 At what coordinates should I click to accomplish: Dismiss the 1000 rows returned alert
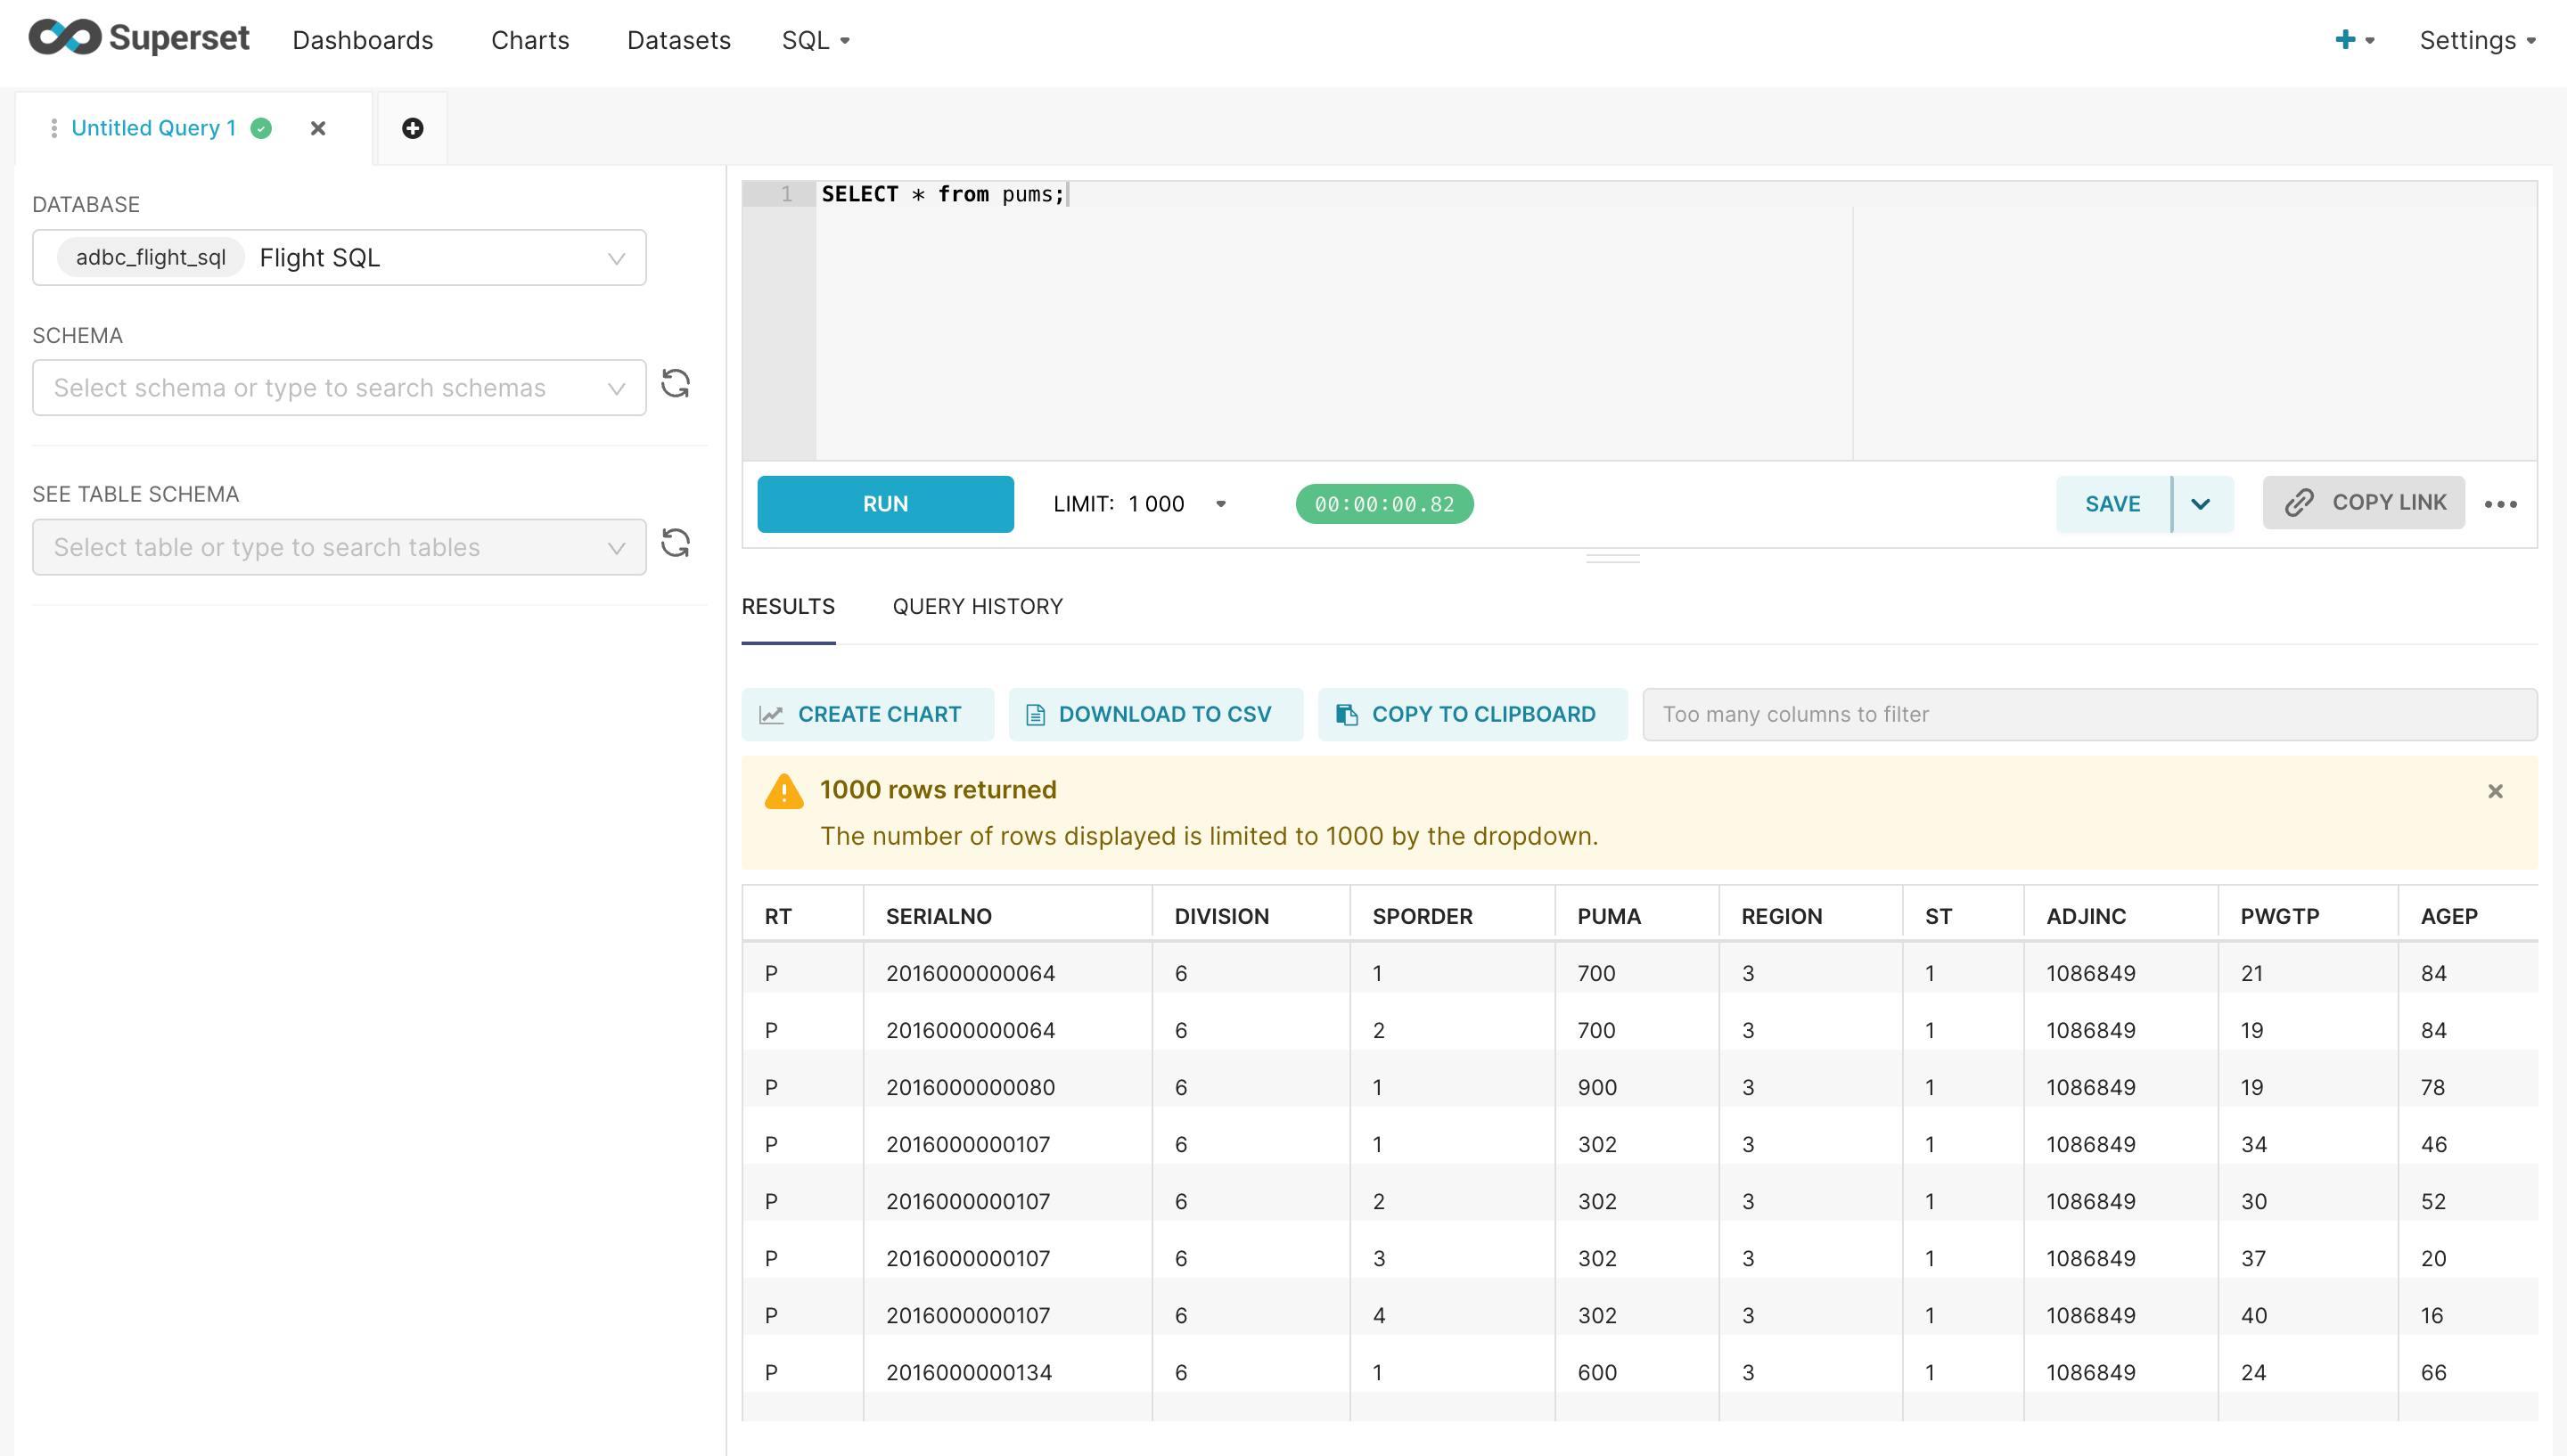pos(2495,791)
